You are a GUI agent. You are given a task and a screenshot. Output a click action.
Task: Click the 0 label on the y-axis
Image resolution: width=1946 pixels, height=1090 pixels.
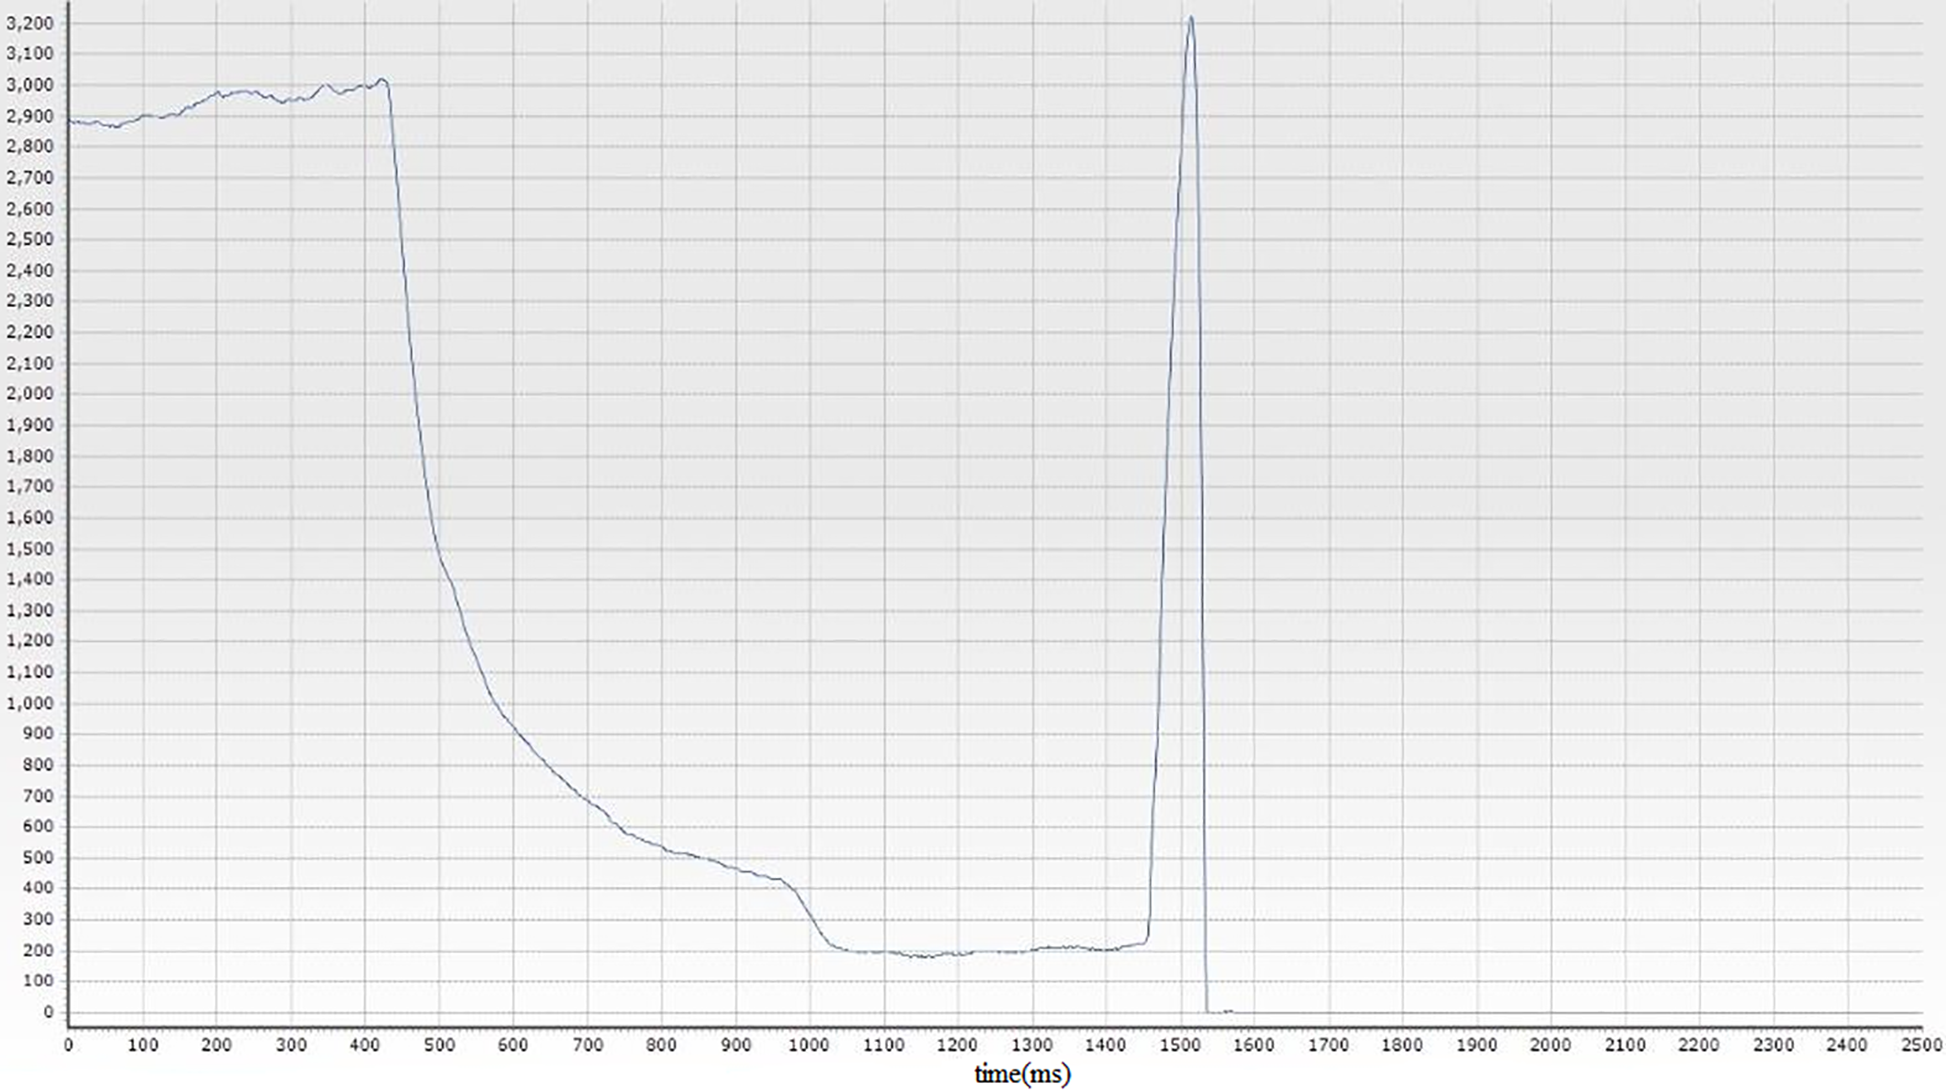click(47, 1012)
